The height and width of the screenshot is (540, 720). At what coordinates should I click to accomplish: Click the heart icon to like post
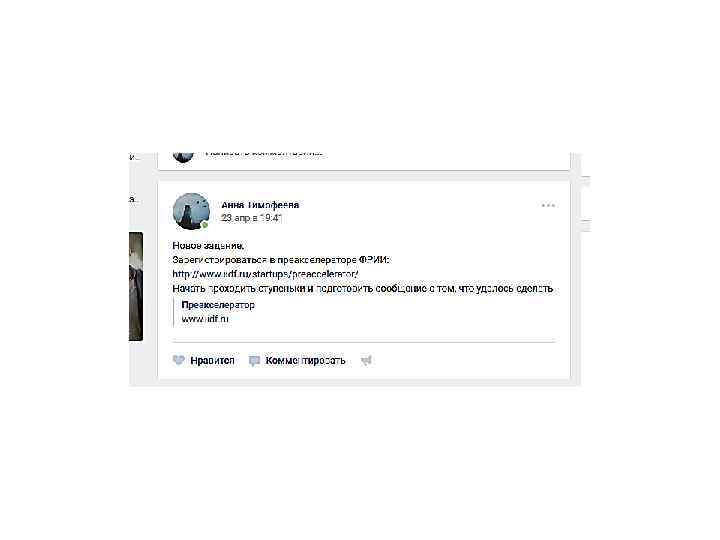[x=179, y=360]
